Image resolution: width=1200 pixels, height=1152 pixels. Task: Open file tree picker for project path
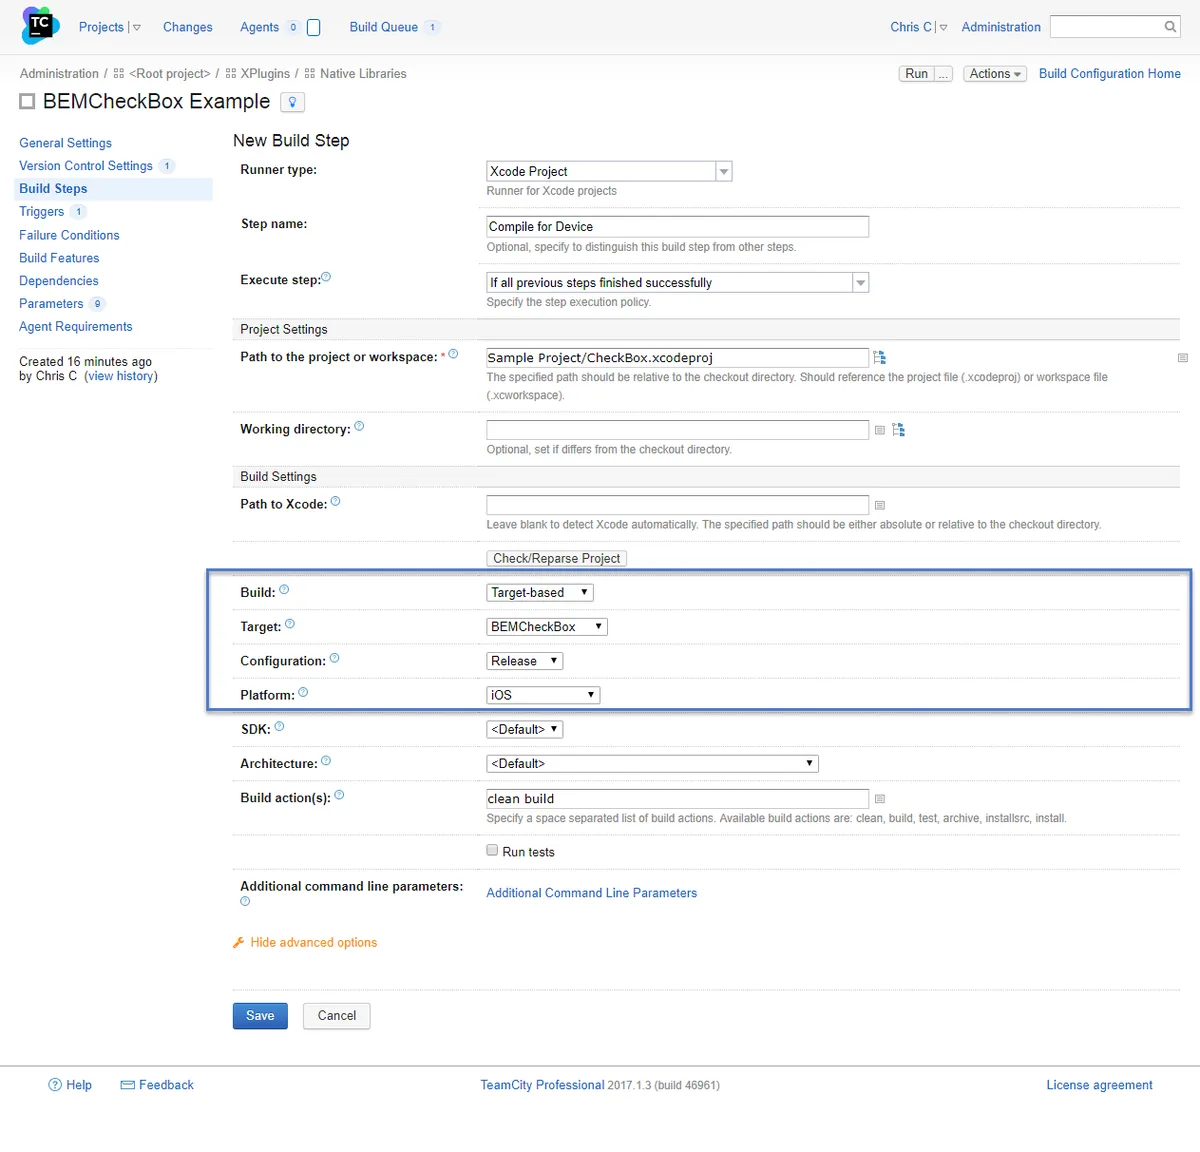[880, 357]
